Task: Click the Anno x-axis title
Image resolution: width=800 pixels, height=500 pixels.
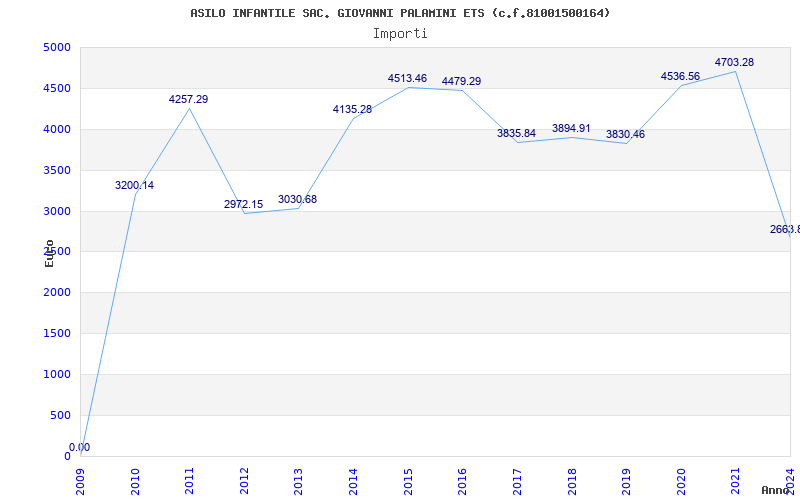Action: 775,490
